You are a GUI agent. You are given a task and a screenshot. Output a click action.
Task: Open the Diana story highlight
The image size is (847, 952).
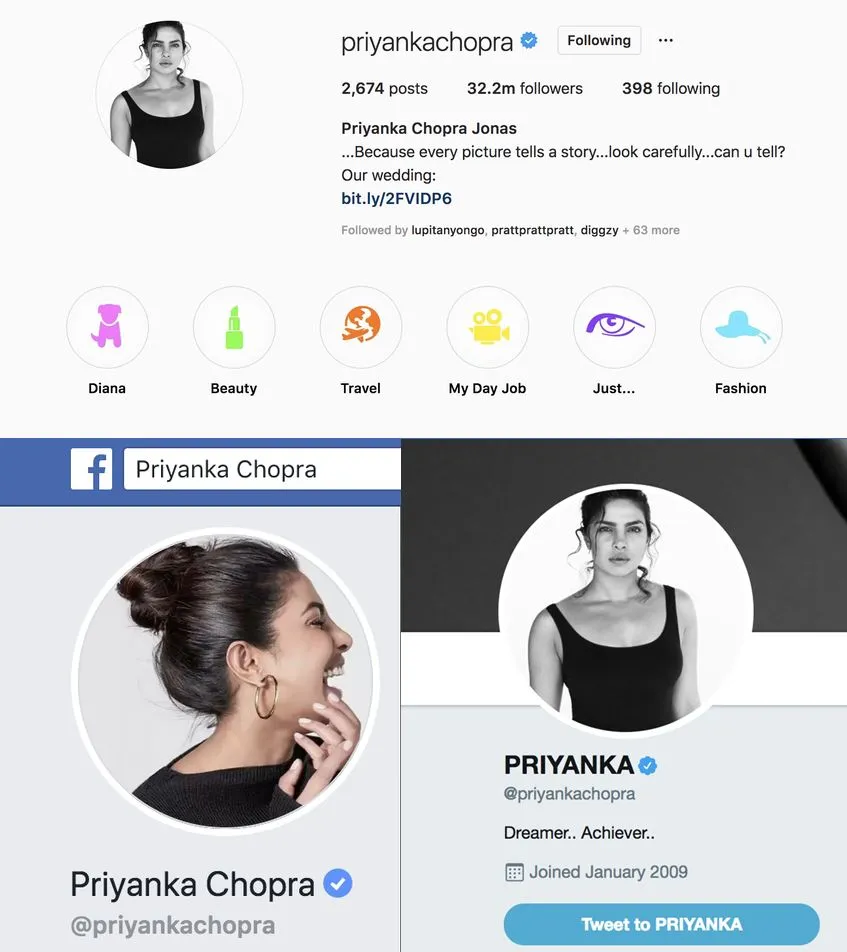[107, 327]
